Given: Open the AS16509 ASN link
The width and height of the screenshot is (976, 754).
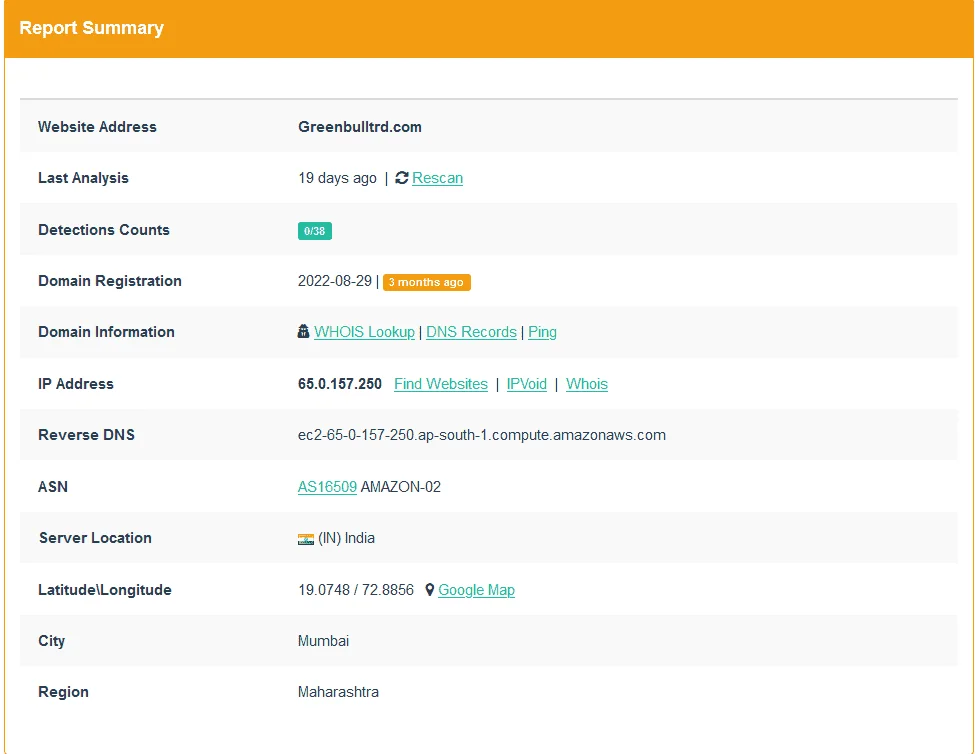Looking at the screenshot, I should (327, 487).
